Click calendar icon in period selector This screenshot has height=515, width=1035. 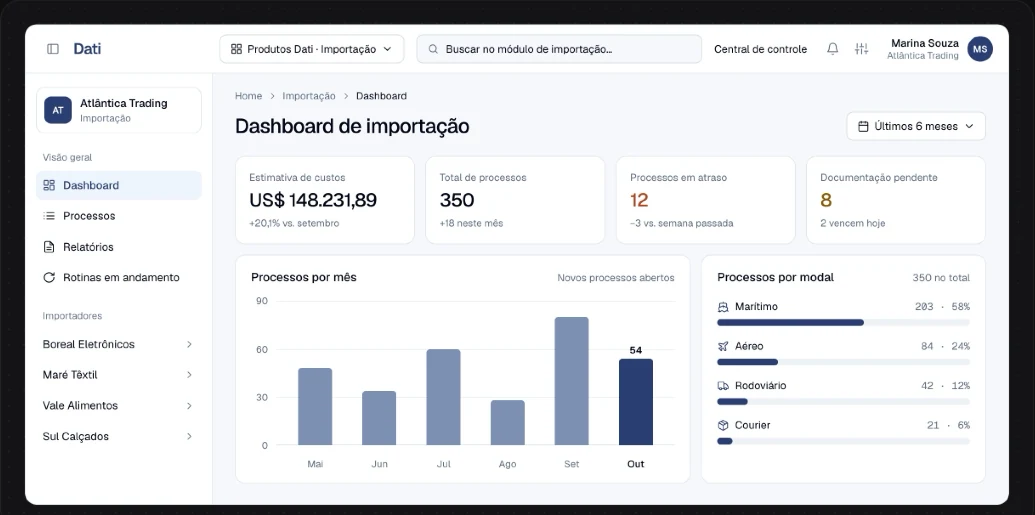tap(863, 126)
